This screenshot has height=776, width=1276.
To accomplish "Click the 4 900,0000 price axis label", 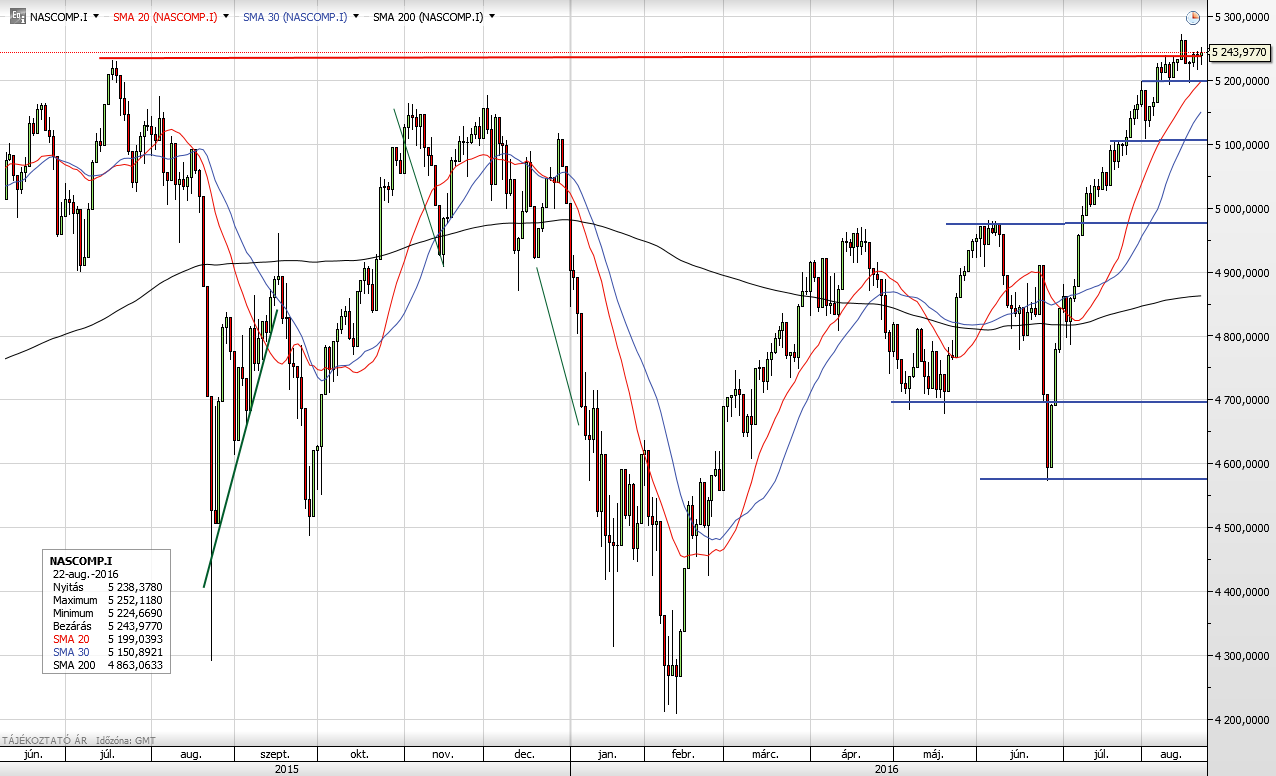I will click(x=1240, y=273).
